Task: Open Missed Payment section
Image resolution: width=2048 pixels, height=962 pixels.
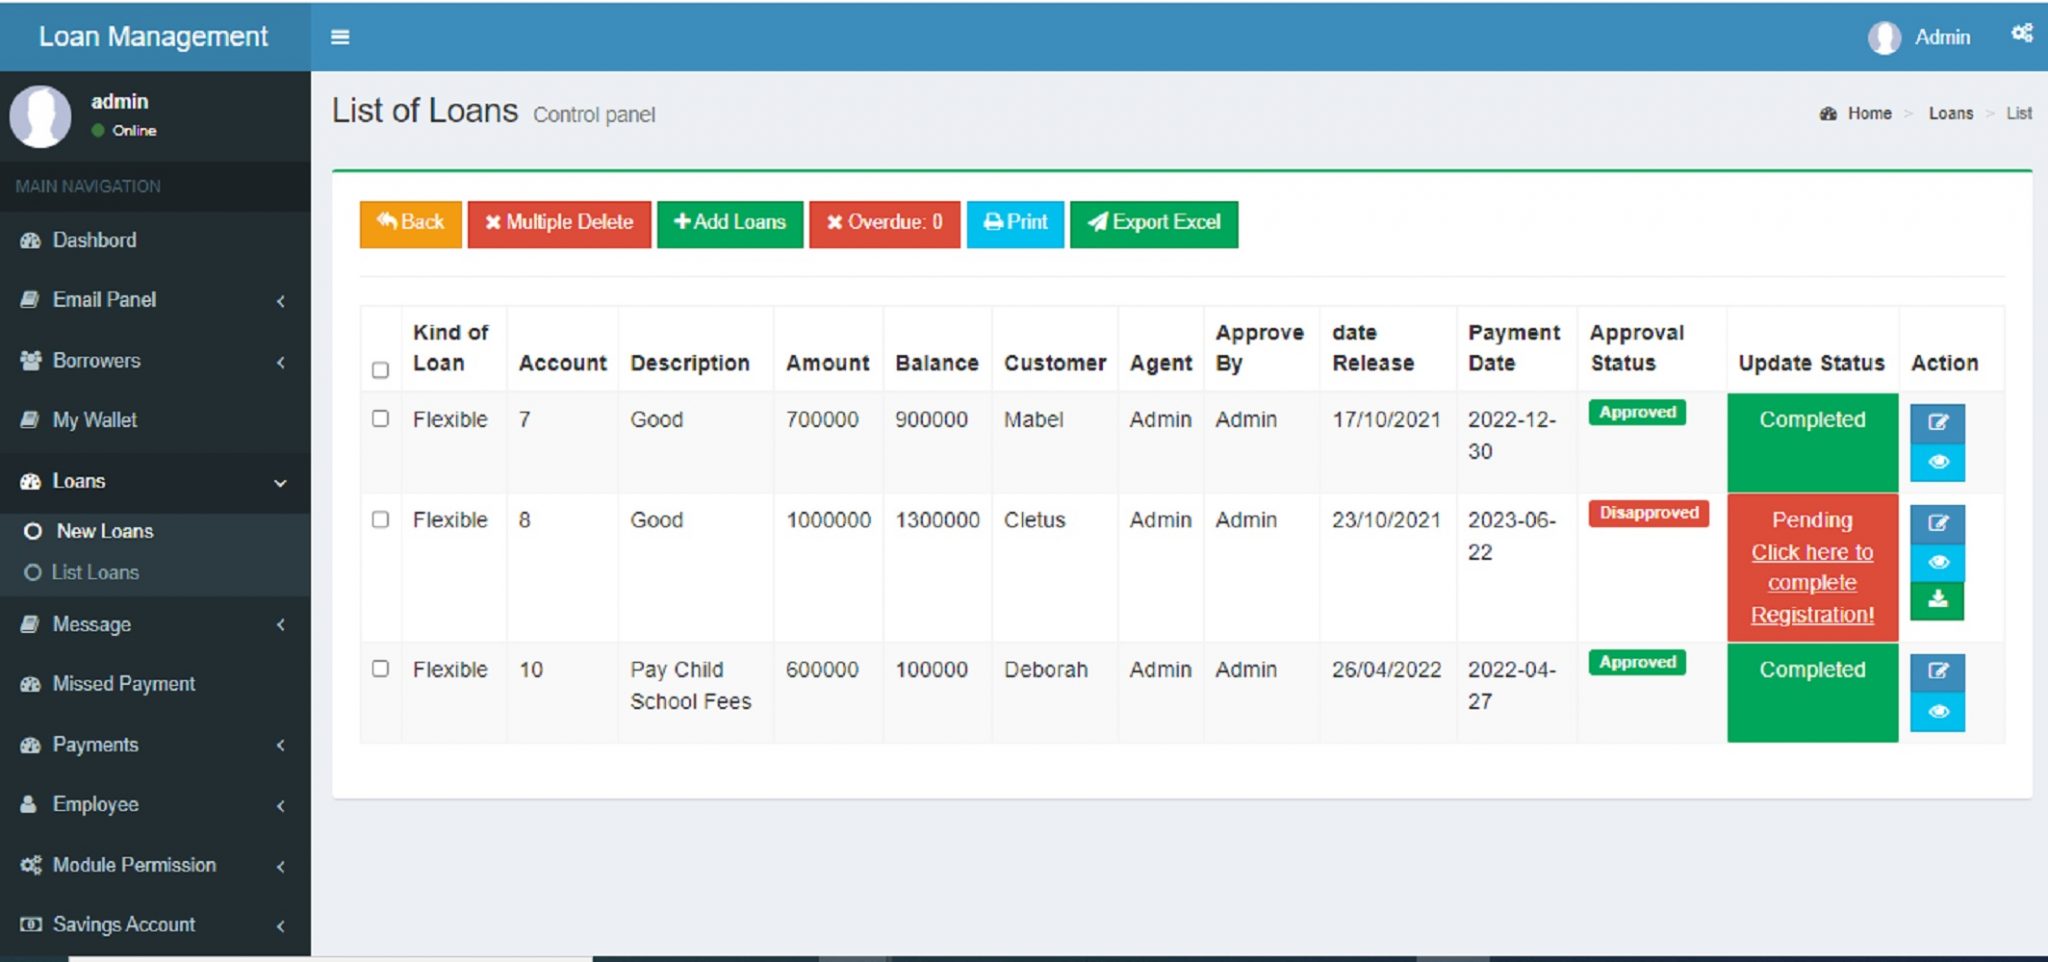Action: pos(124,683)
